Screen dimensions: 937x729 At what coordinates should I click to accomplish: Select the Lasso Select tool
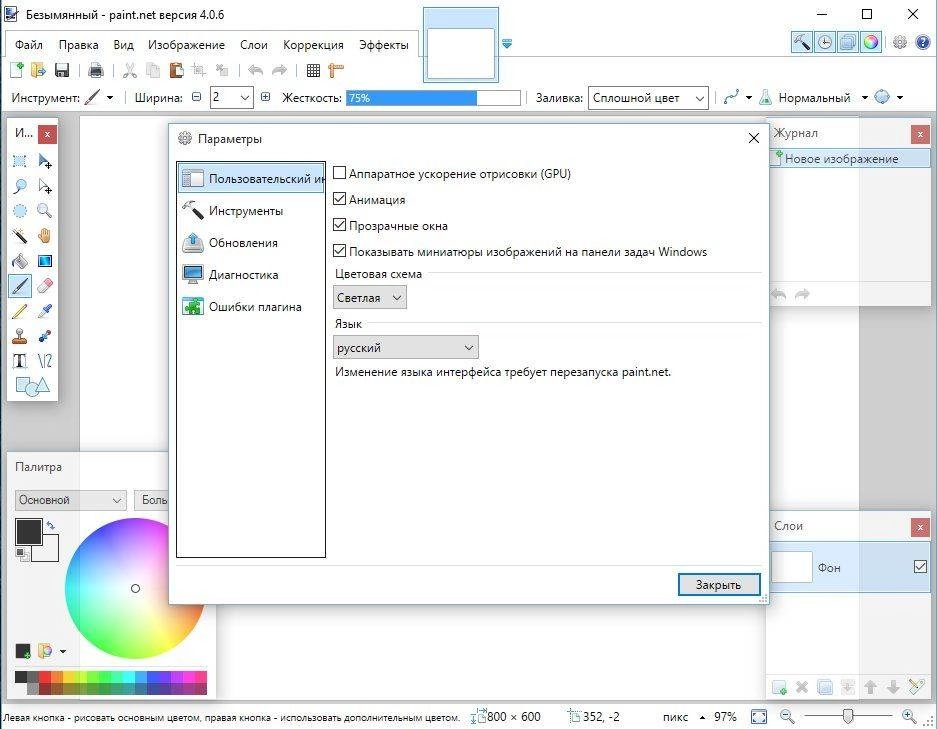click(x=20, y=186)
